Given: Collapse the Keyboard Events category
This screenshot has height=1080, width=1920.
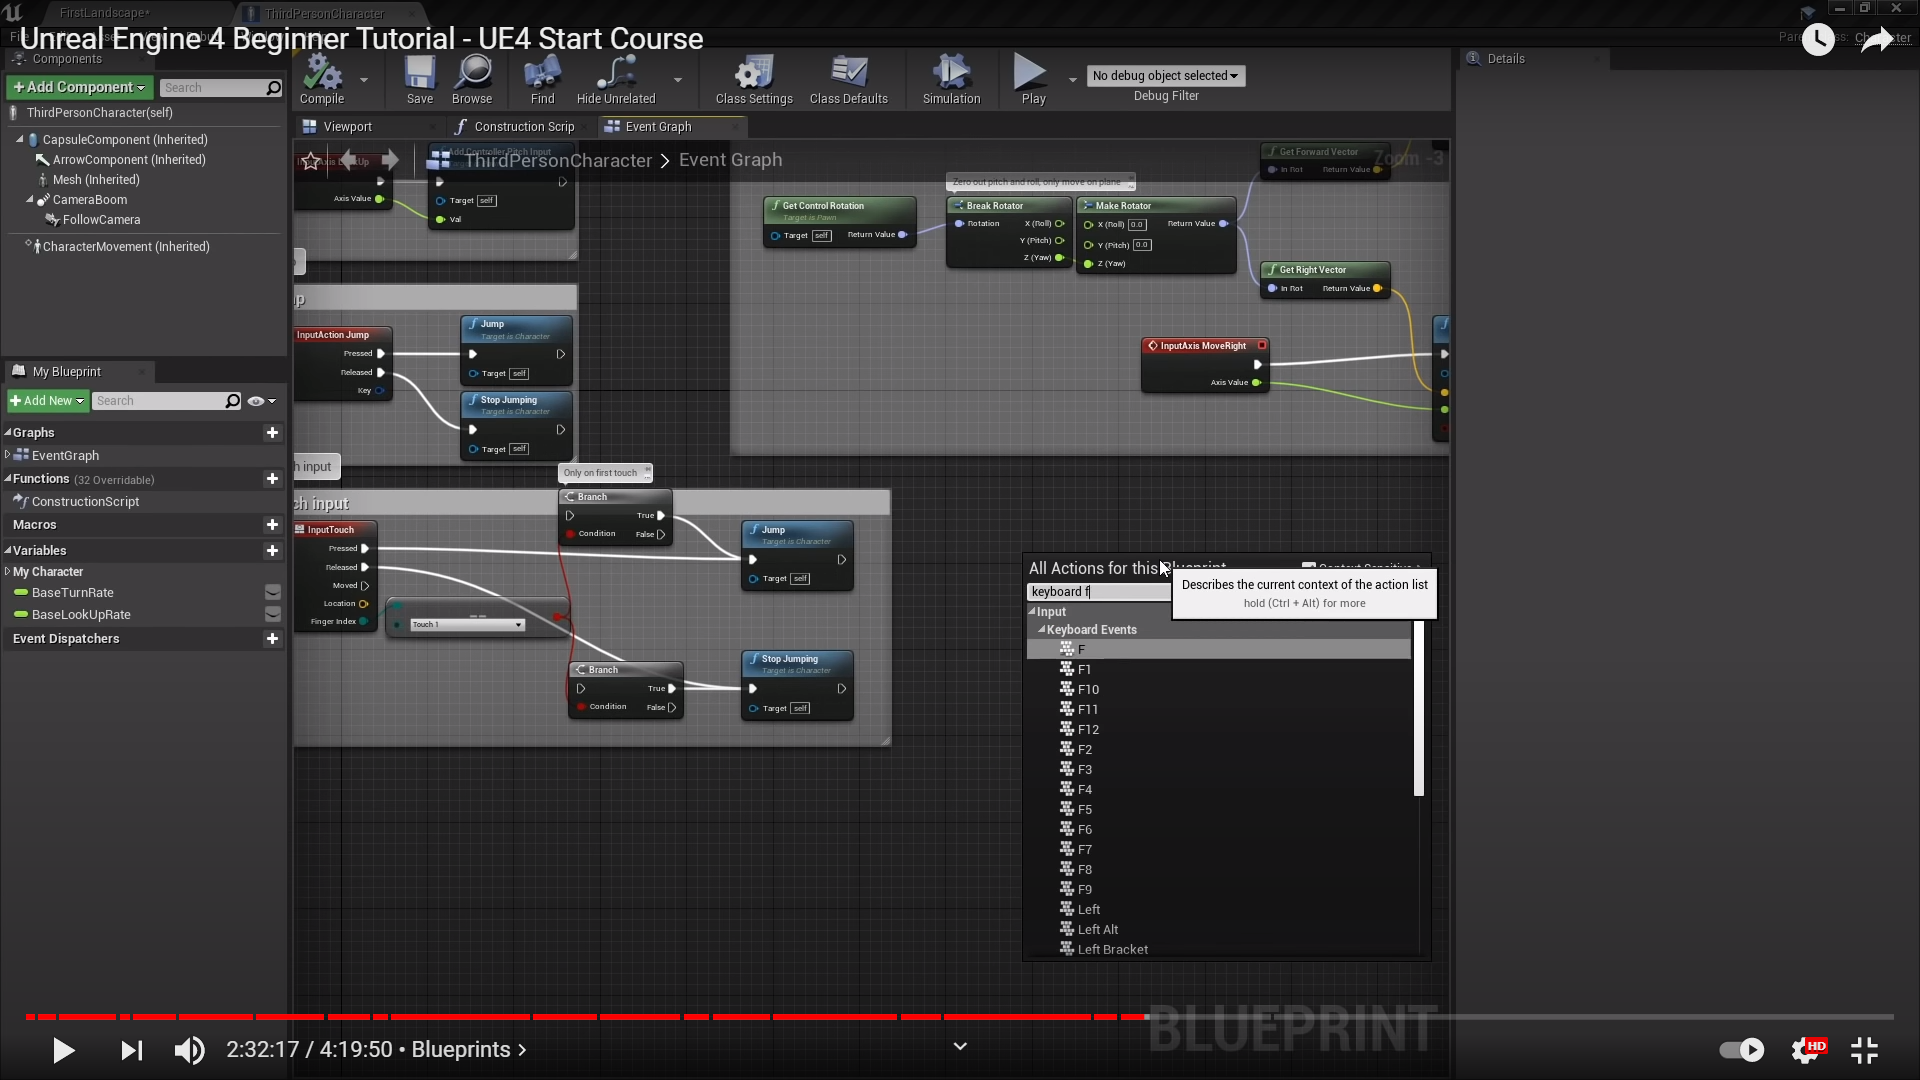Looking at the screenshot, I should coord(1042,630).
